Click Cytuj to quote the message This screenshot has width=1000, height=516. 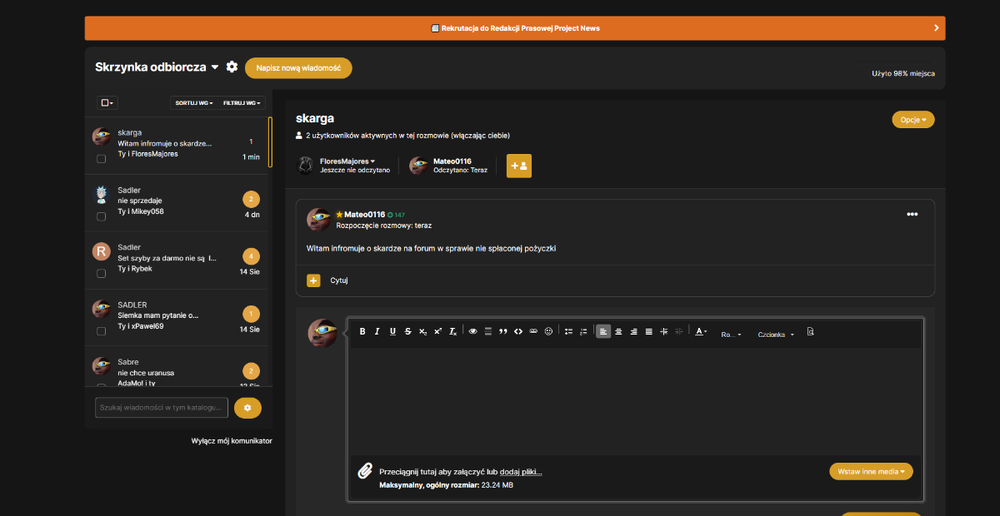tap(339, 281)
